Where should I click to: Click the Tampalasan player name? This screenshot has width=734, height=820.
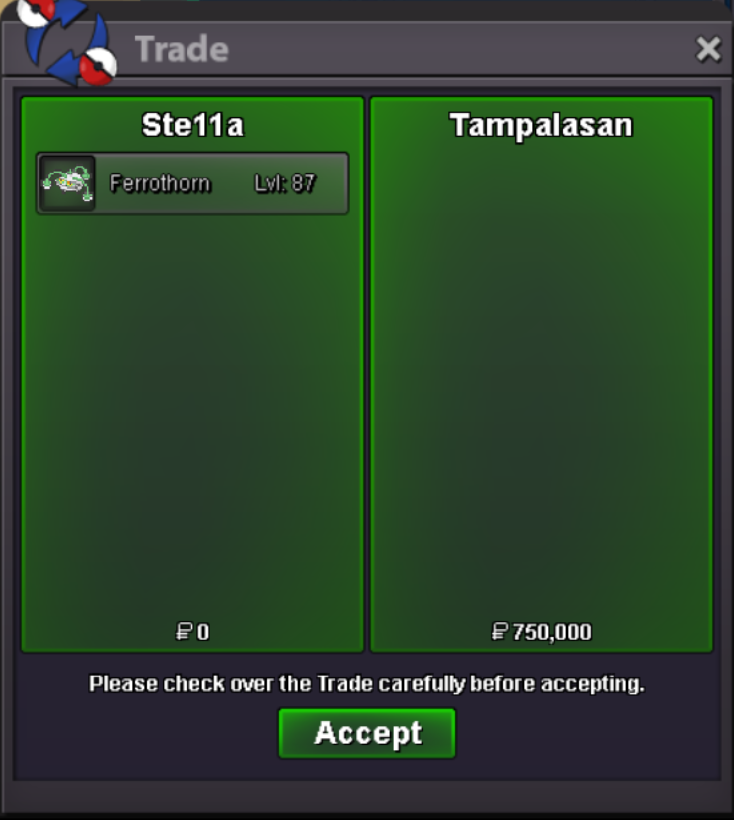pos(541,126)
